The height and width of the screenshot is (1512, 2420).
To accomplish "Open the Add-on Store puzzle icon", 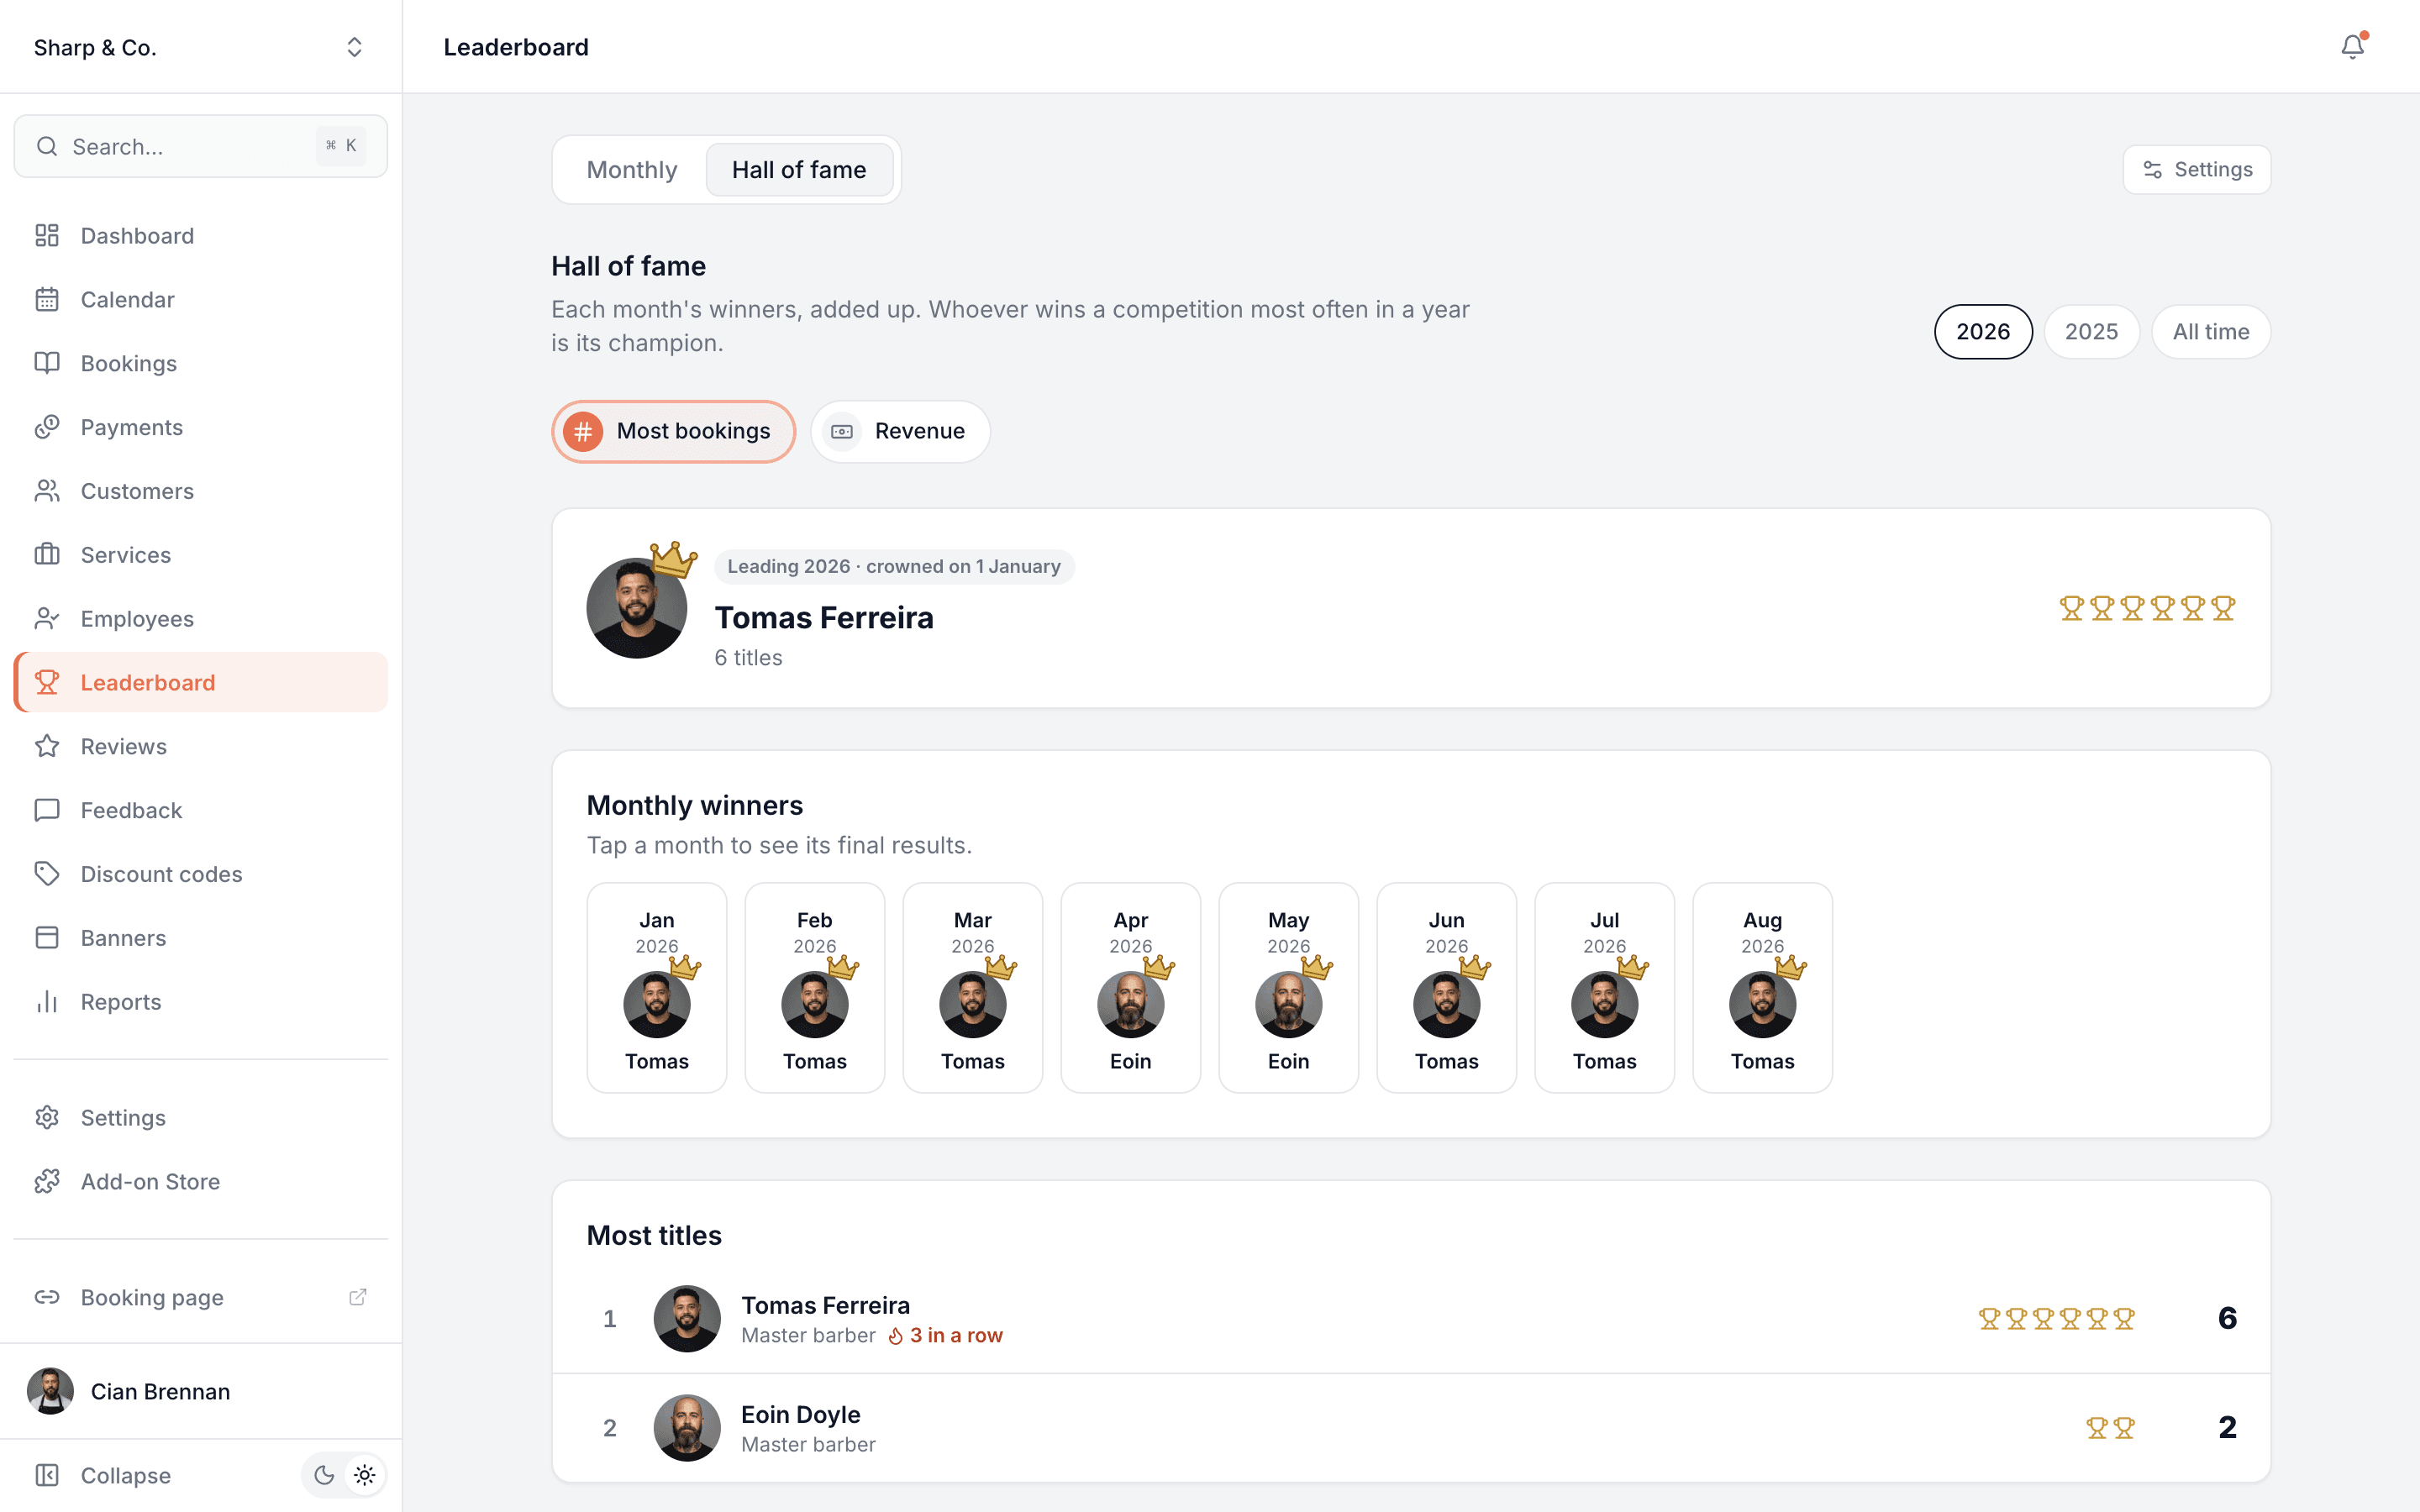I will [x=47, y=1181].
